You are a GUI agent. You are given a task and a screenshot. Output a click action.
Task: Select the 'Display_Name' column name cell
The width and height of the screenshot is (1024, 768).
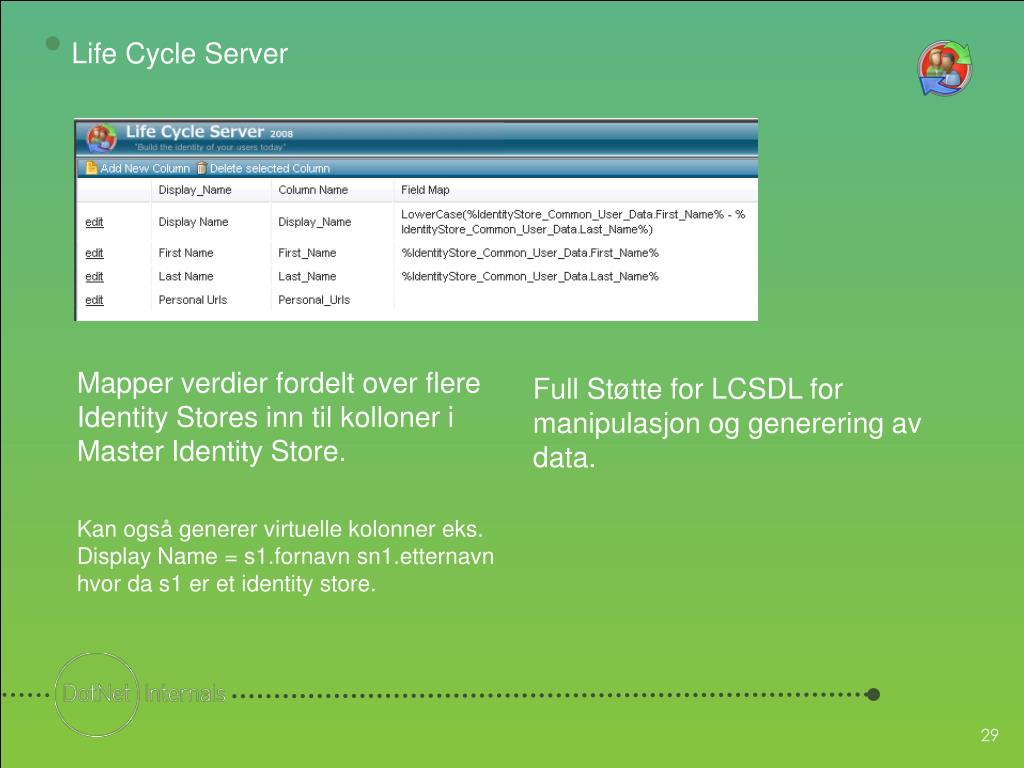315,222
